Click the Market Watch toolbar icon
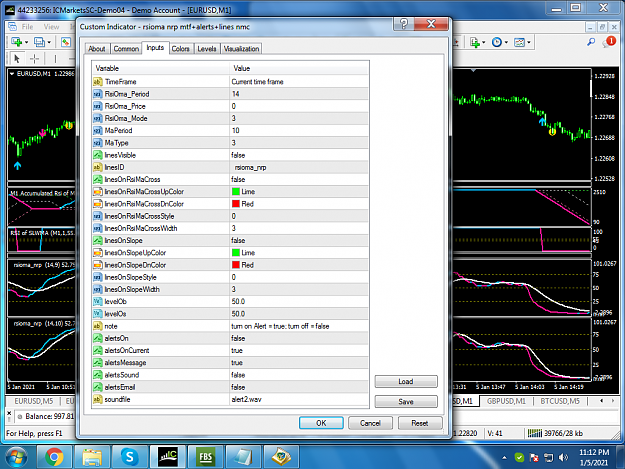The image size is (625, 469). click(x=66, y=42)
